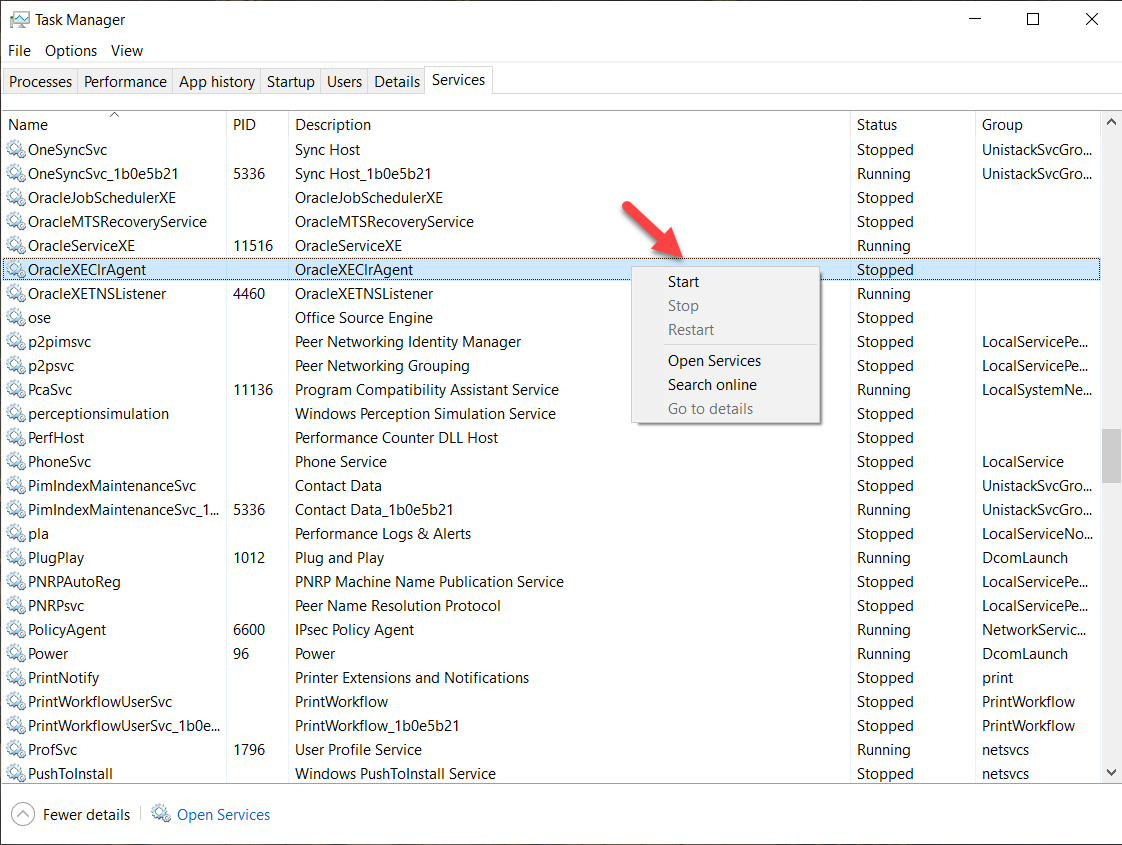The width and height of the screenshot is (1122, 845).
Task: Open the Processes tab
Action: [x=39, y=82]
